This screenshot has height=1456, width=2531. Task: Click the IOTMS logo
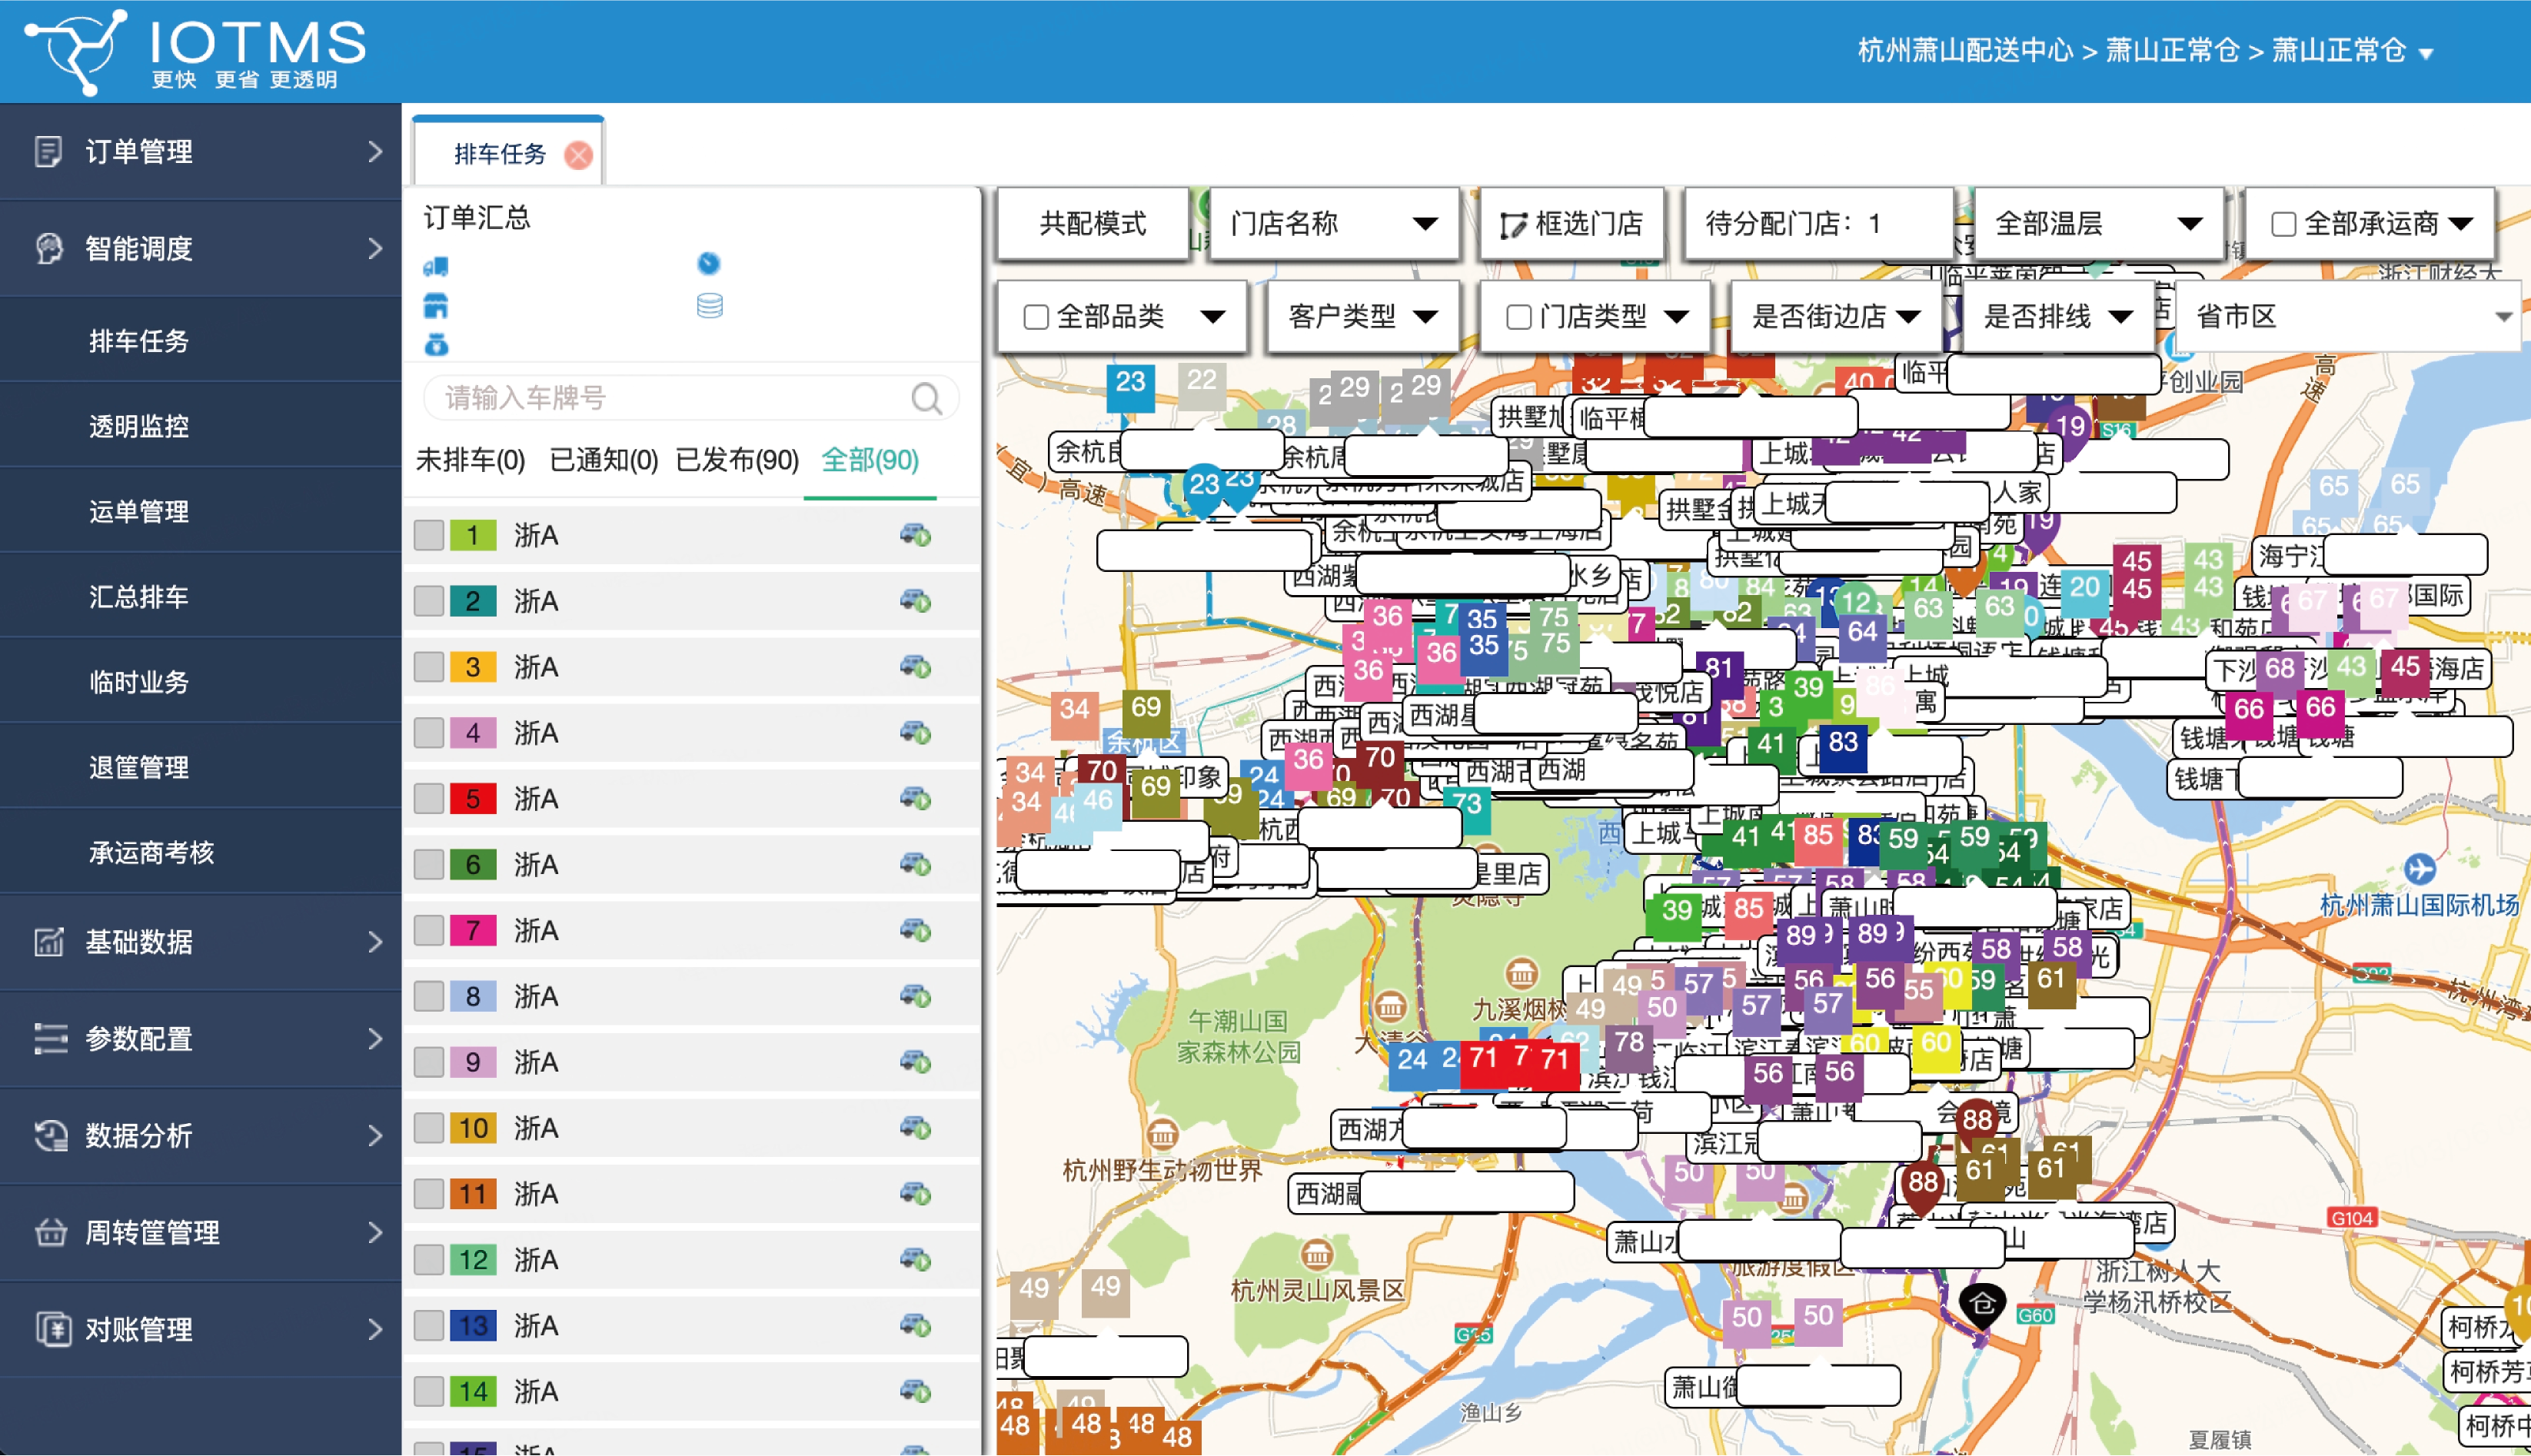pyautogui.click(x=196, y=51)
